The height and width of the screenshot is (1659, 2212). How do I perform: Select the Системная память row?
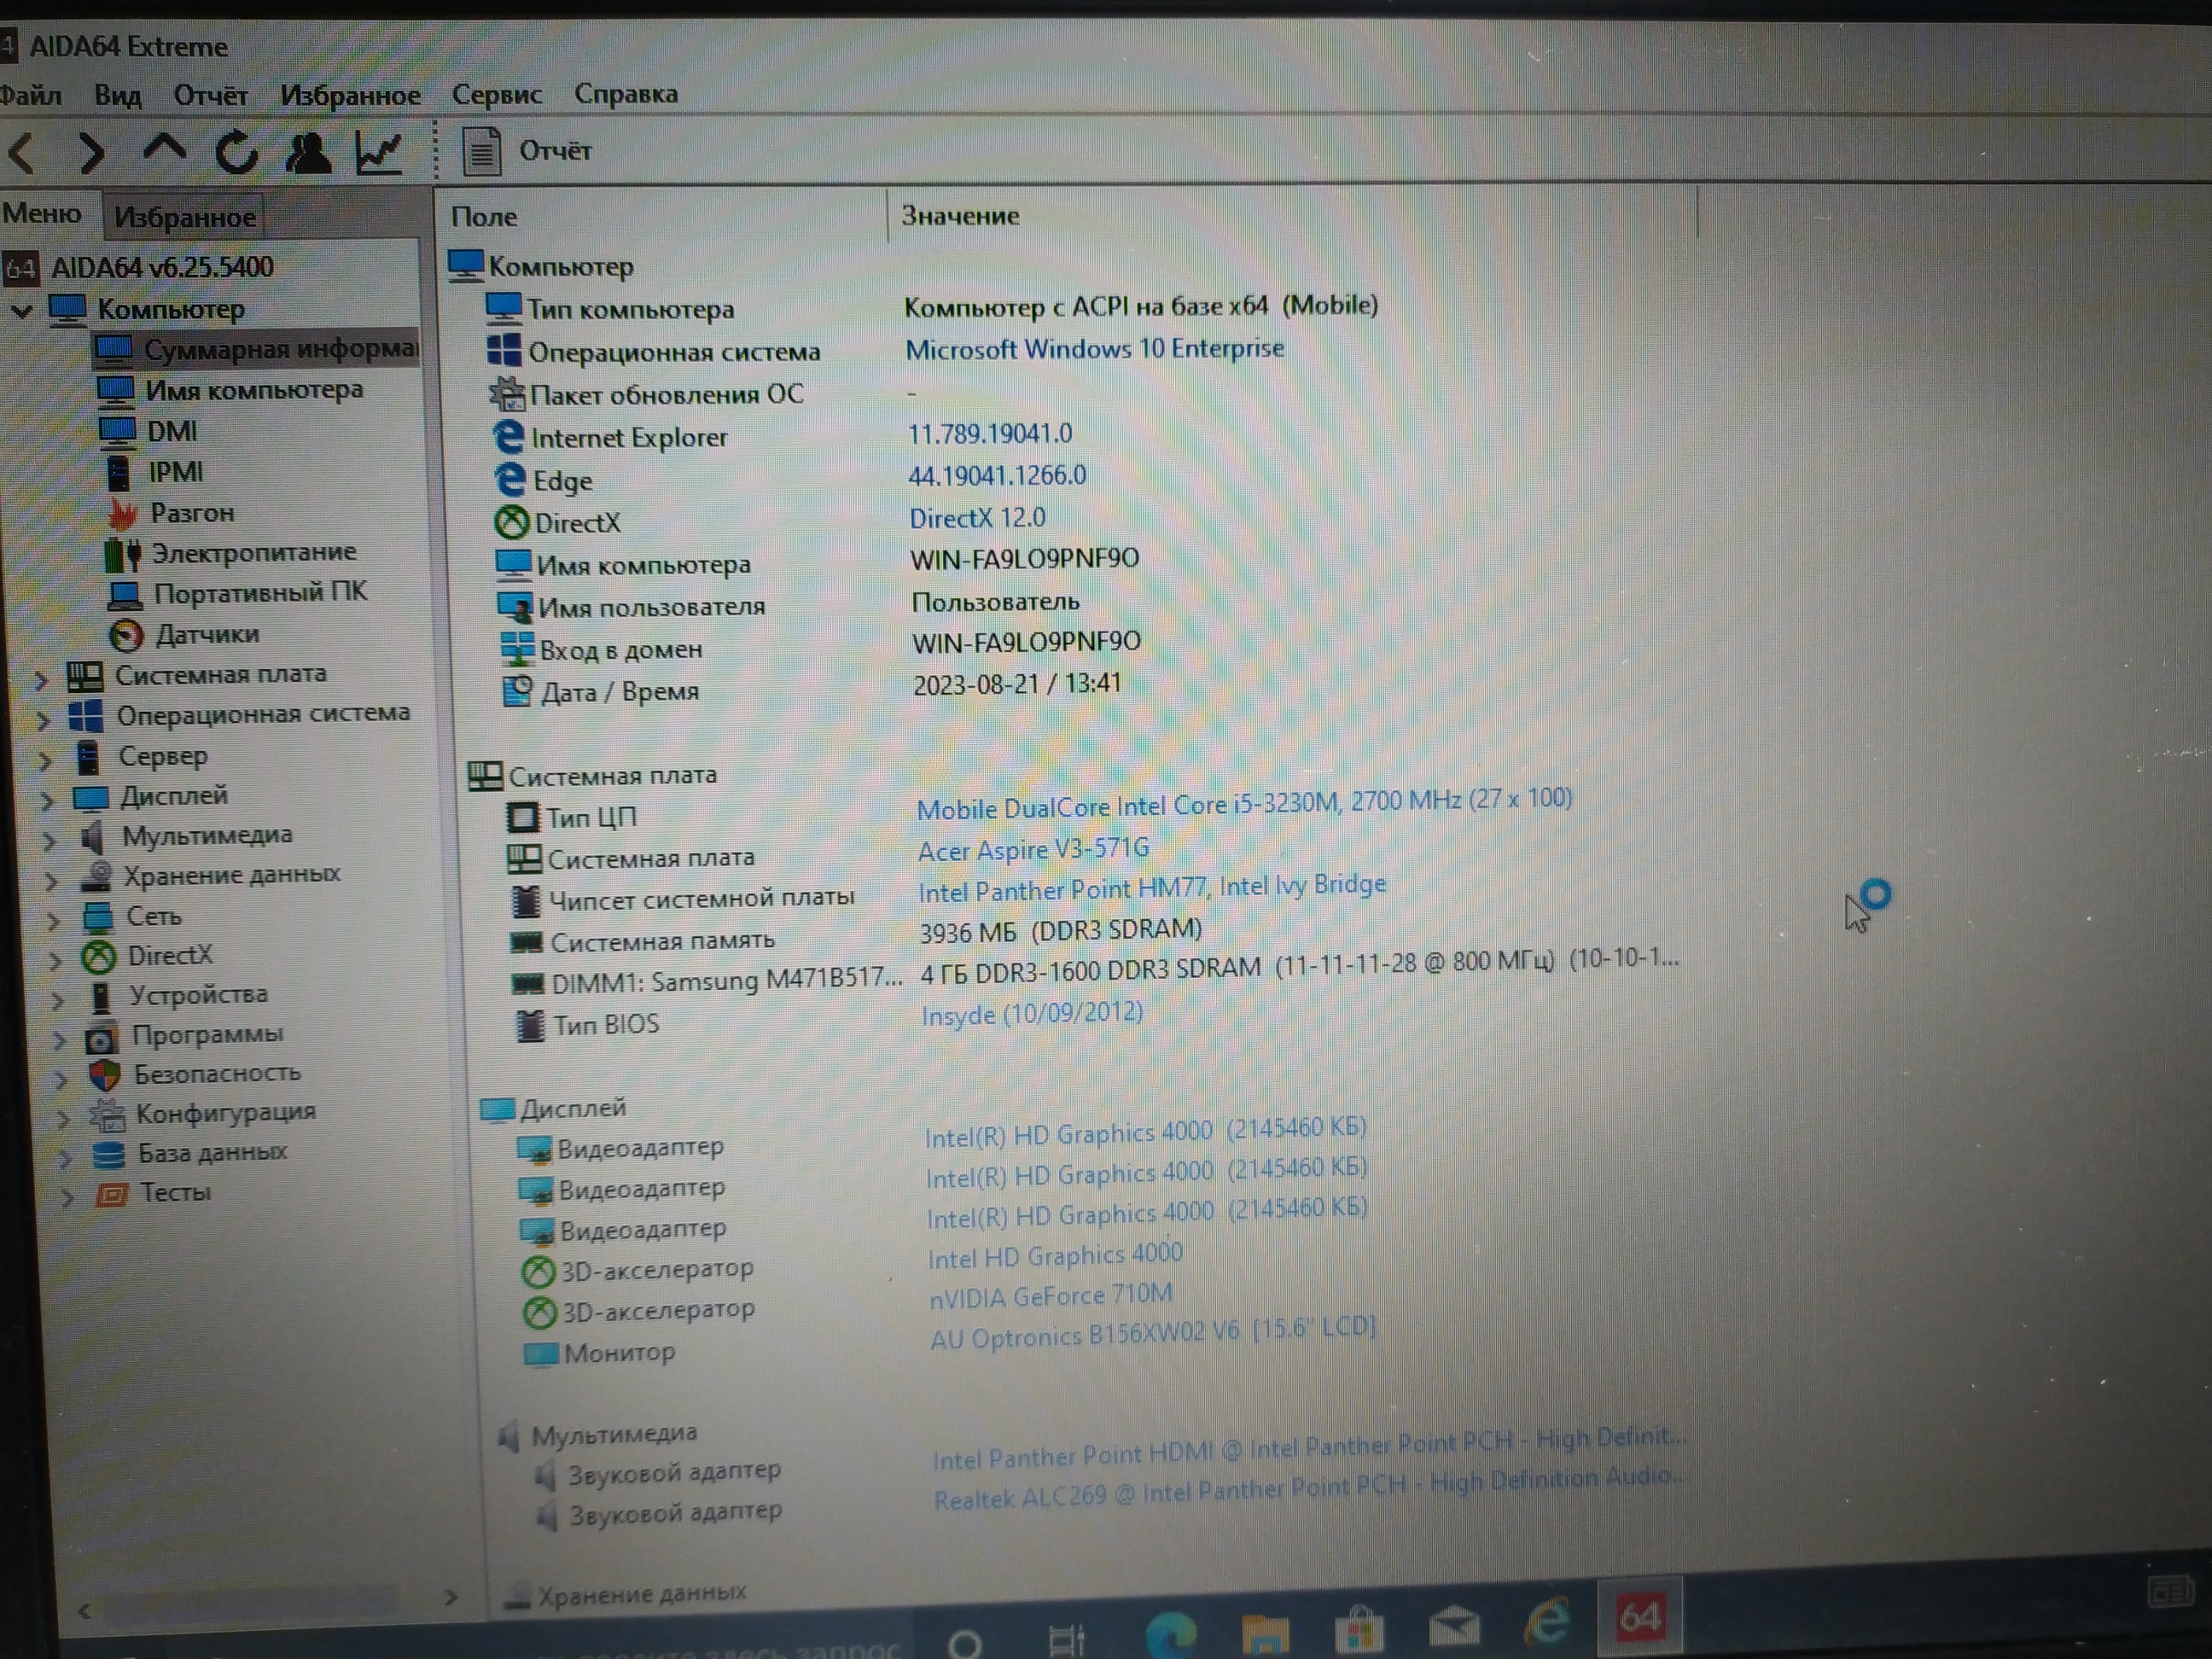coord(856,936)
